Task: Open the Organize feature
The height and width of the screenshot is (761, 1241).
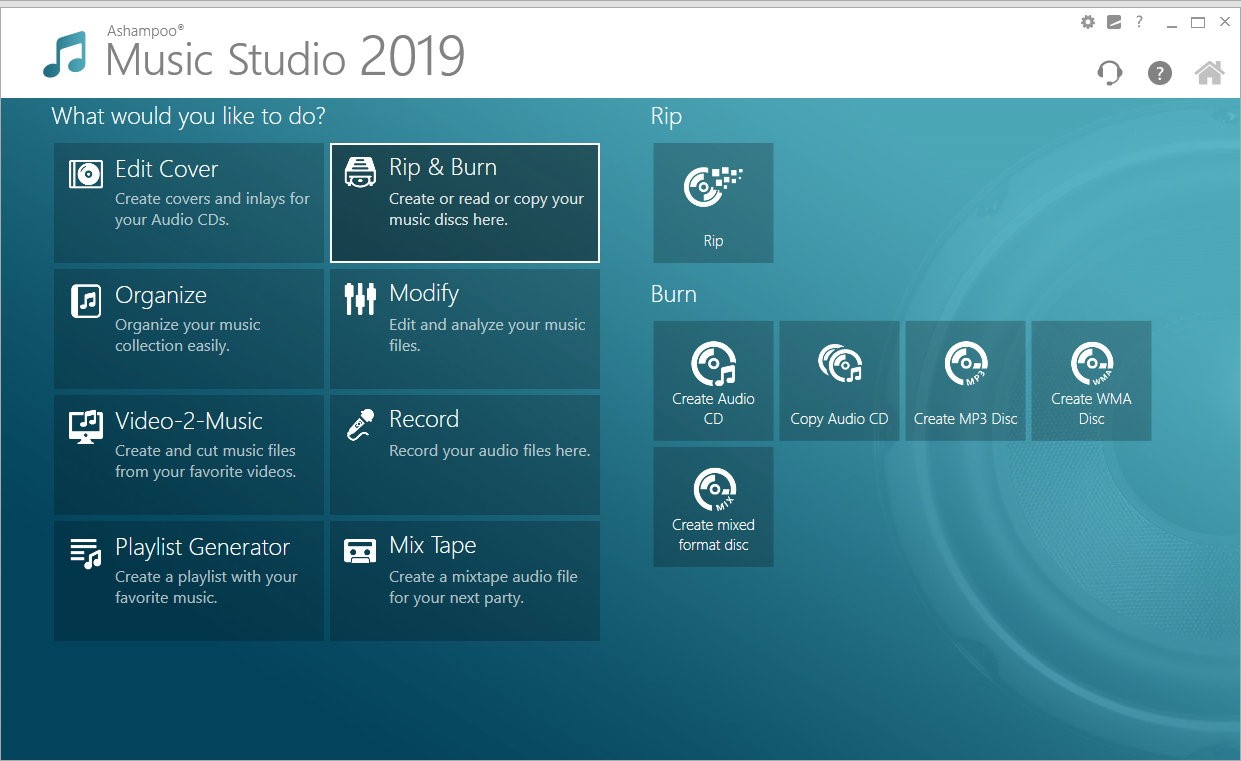Action: 188,328
